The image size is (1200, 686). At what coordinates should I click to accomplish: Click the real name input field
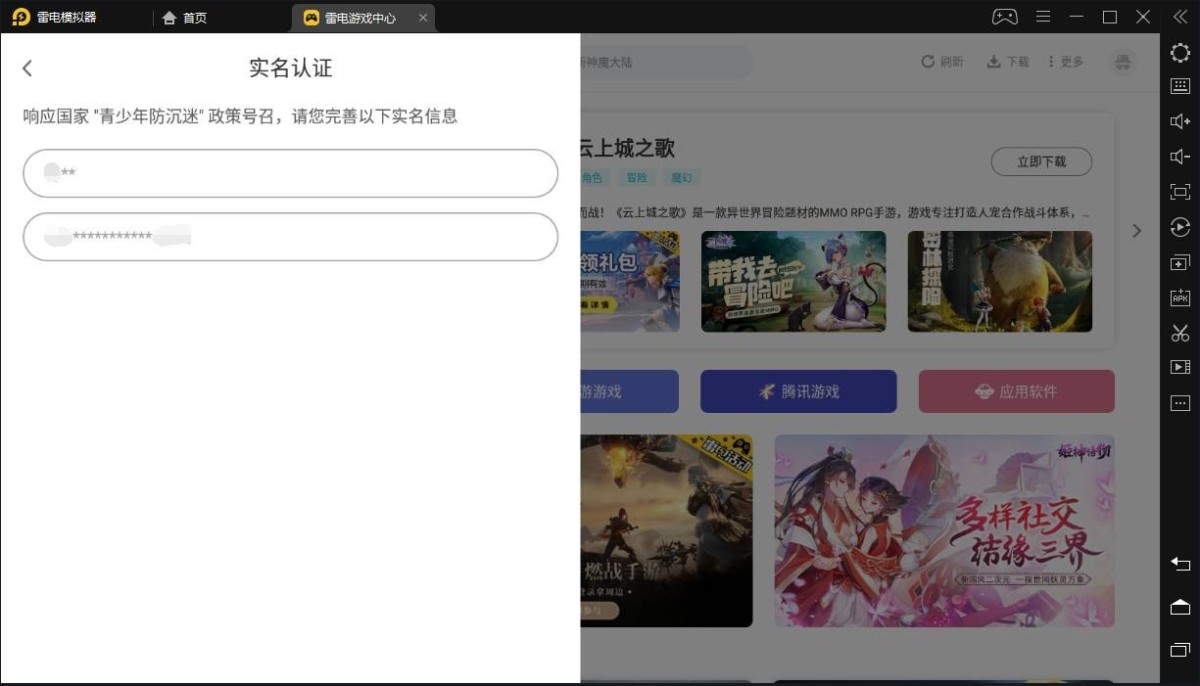tap(290, 174)
